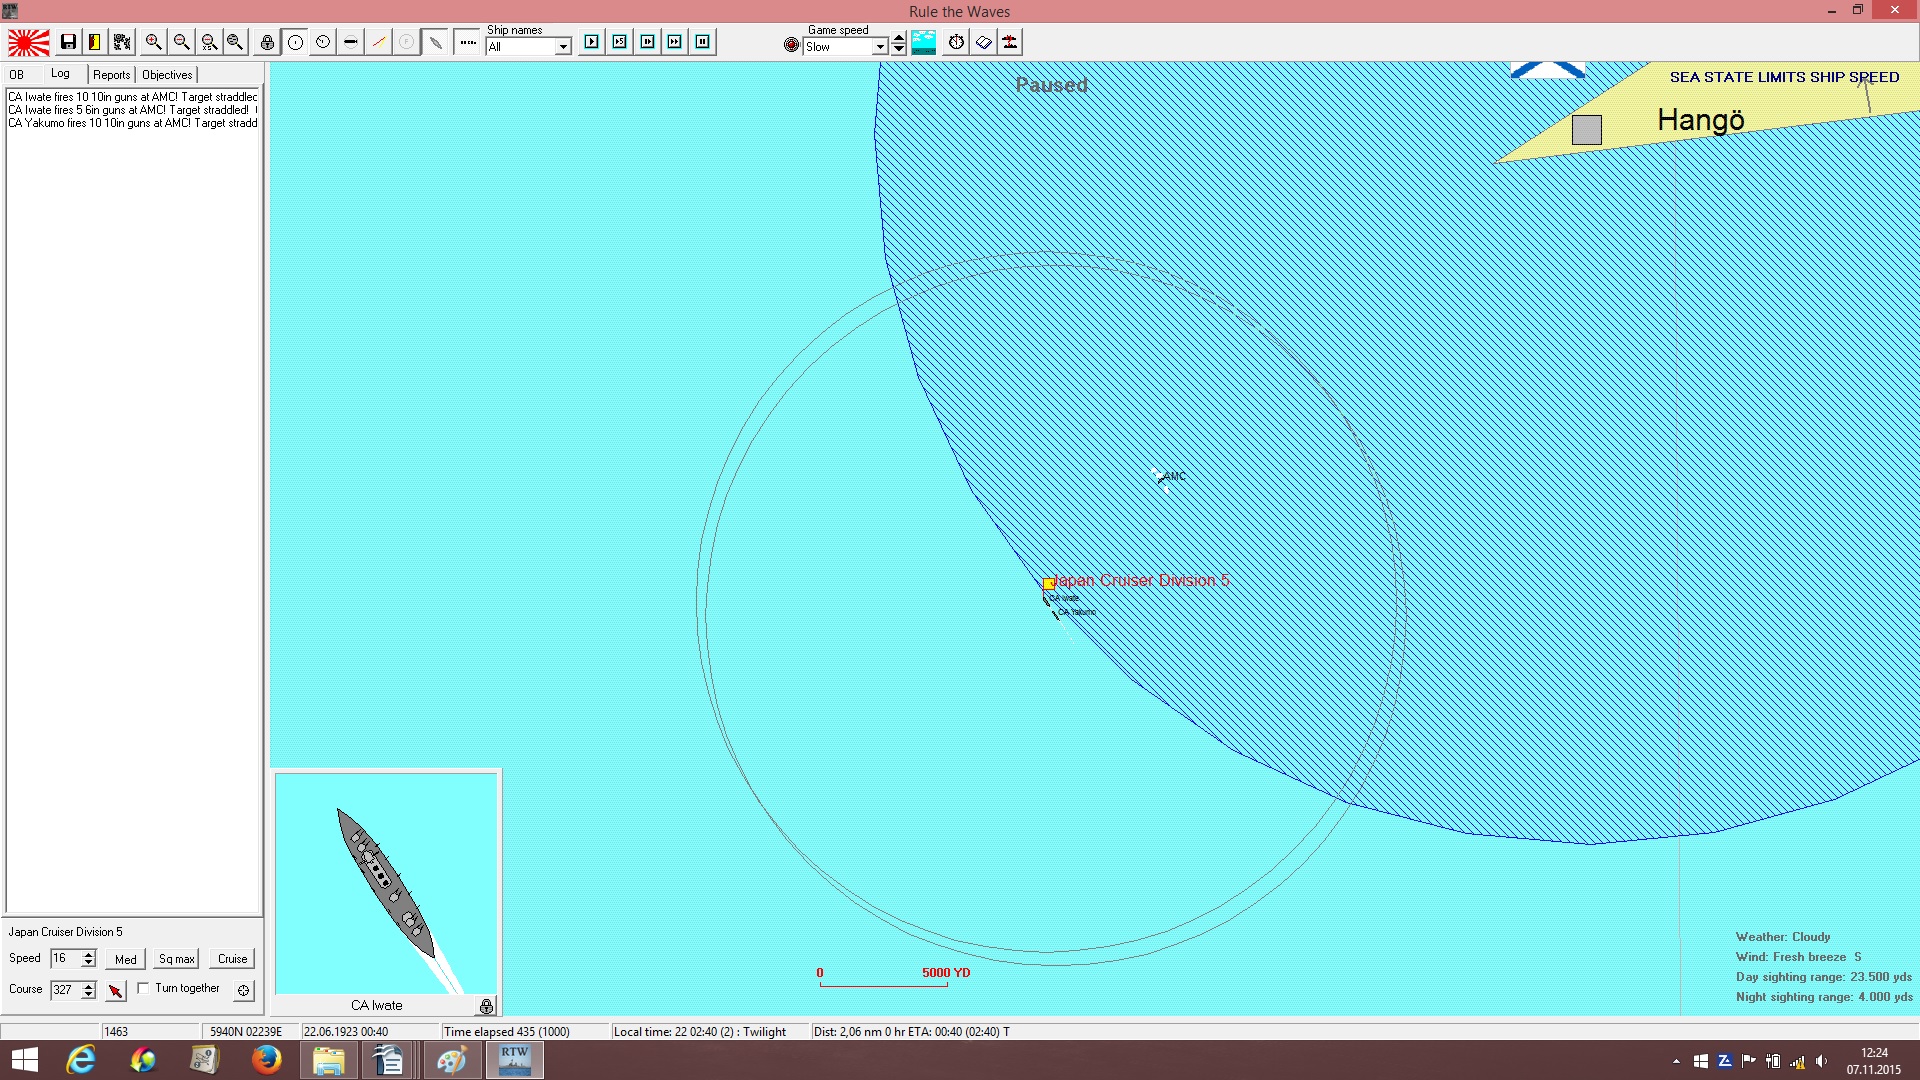The width and height of the screenshot is (1920, 1080).
Task: Click the red sinking ship icon
Action: pyautogui.click(x=1010, y=42)
